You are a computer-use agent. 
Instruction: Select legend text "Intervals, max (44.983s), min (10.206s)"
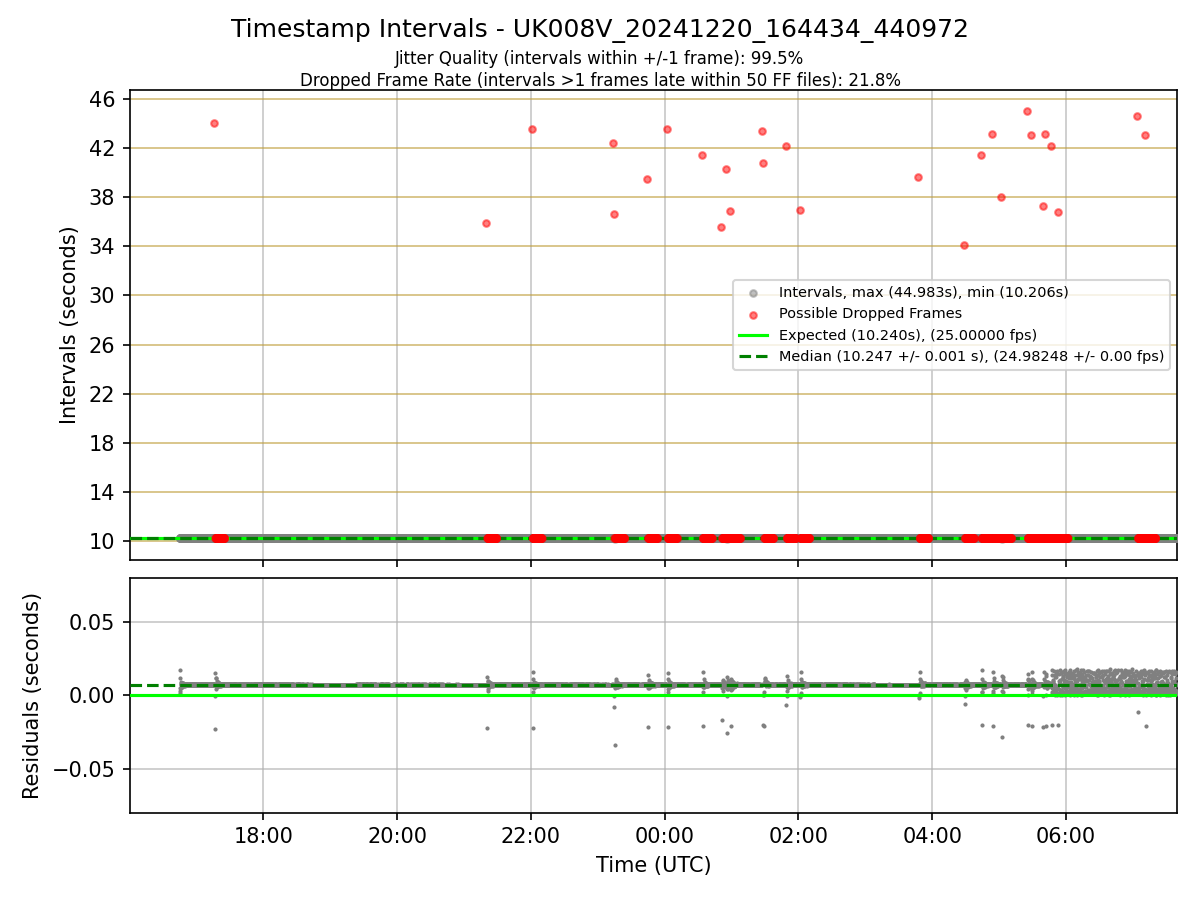click(x=924, y=293)
